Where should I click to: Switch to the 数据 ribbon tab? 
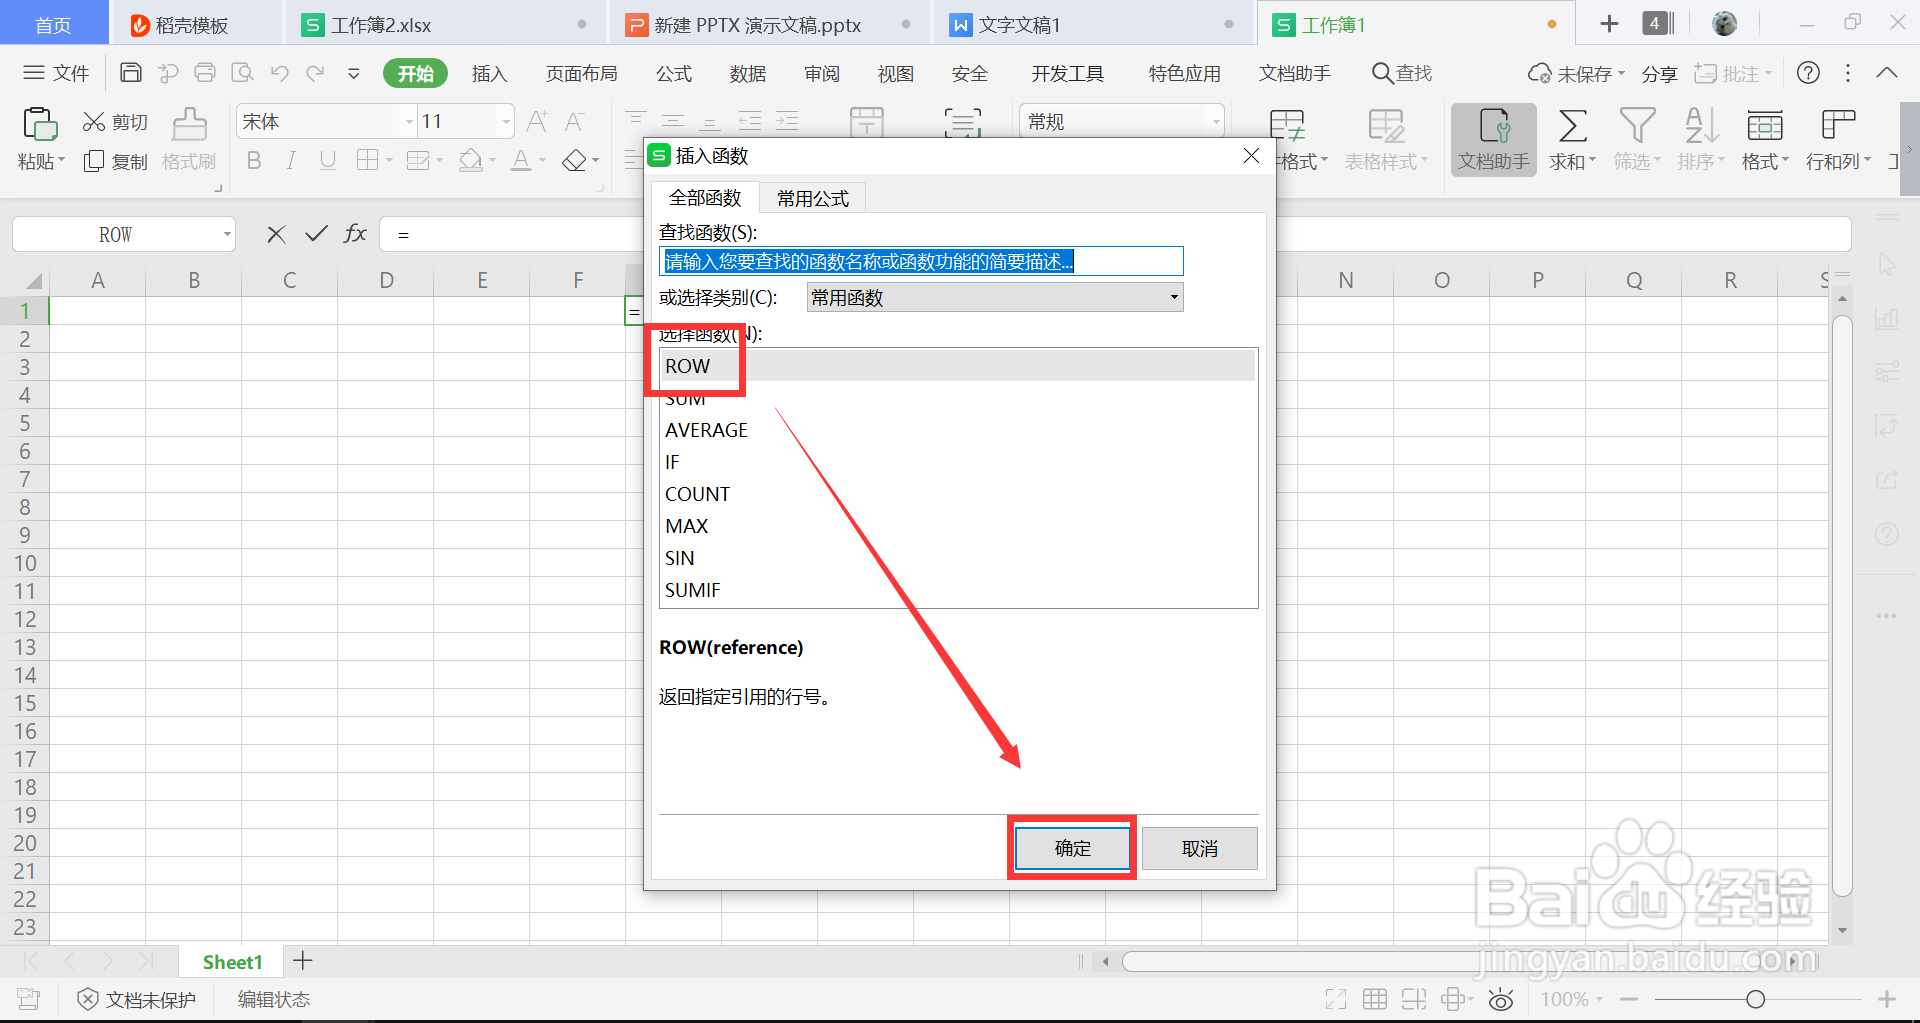tap(748, 73)
